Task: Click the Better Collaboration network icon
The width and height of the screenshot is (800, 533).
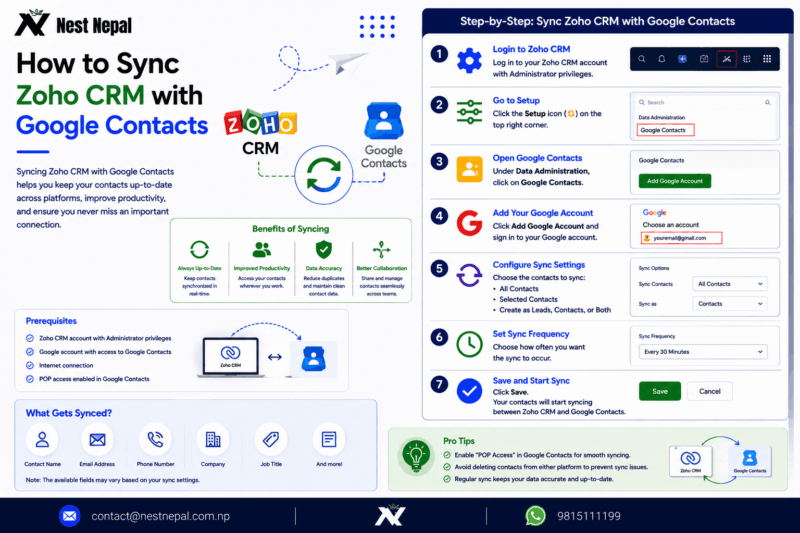Action: (381, 249)
